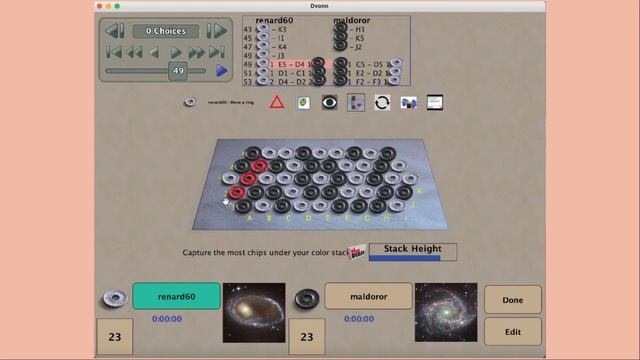Click the circular arrows rotate icon
Image resolution: width=640 pixels, height=360 pixels.
point(382,102)
